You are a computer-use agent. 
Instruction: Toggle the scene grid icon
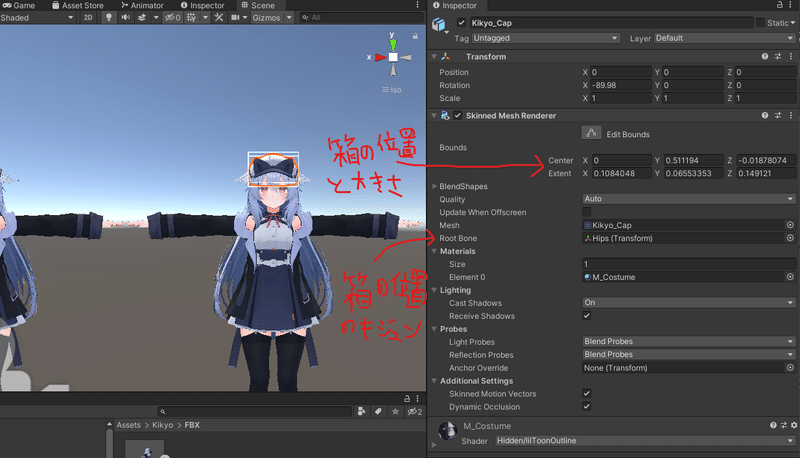click(191, 17)
